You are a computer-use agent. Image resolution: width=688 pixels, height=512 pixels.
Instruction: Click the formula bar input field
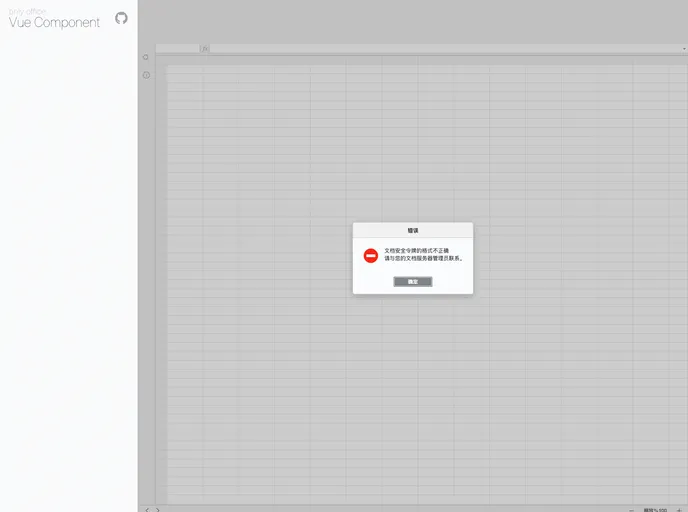coord(445,49)
